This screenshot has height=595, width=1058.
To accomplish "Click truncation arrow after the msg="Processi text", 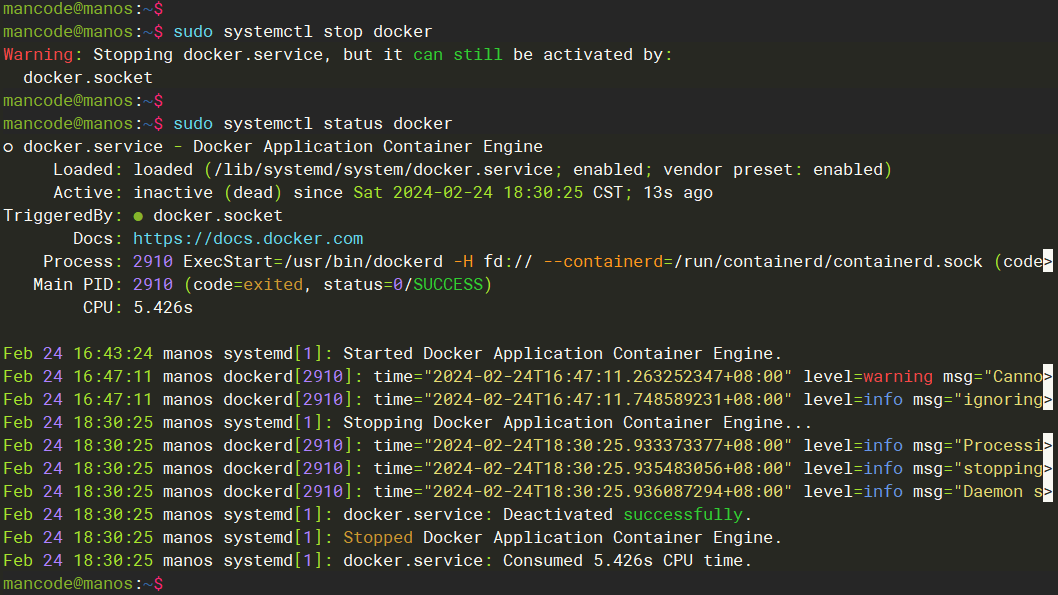I will click(1048, 446).
